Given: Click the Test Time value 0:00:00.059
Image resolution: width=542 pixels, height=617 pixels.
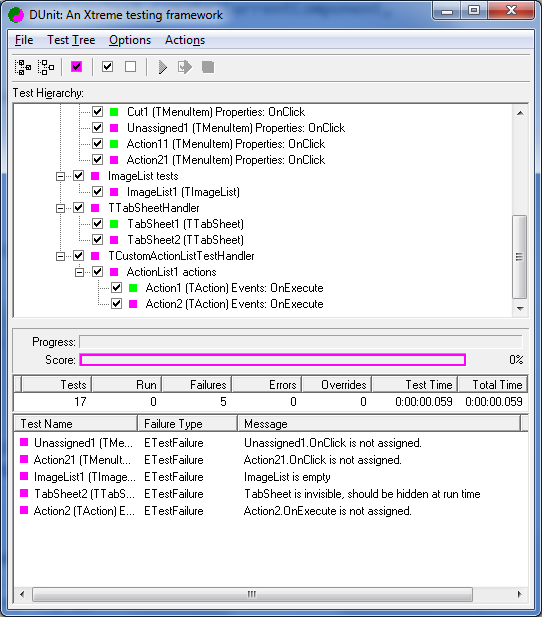Looking at the screenshot, I should [424, 402].
